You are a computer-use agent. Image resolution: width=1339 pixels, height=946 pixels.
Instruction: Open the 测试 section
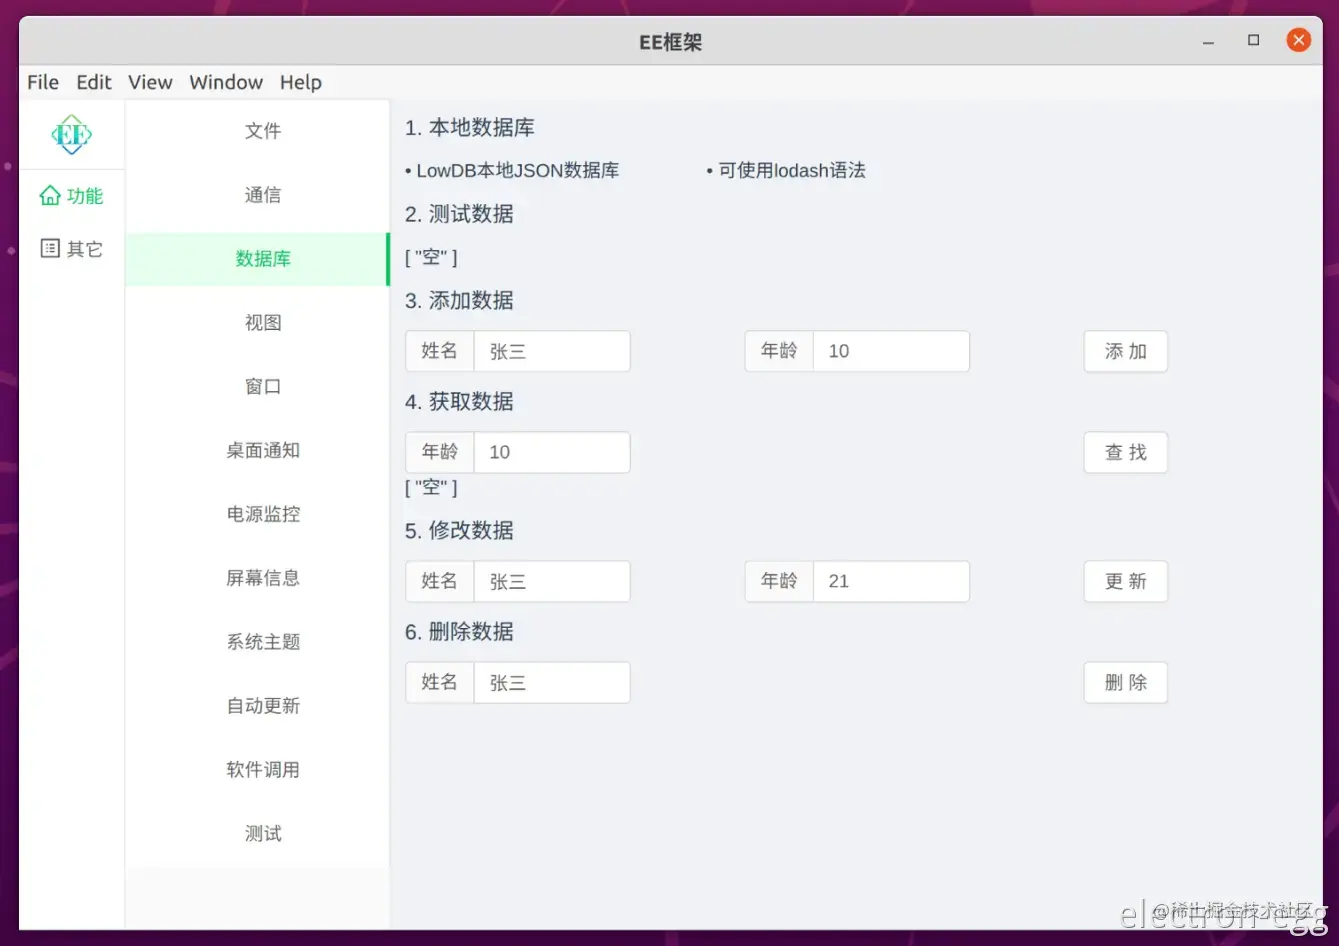point(257,834)
